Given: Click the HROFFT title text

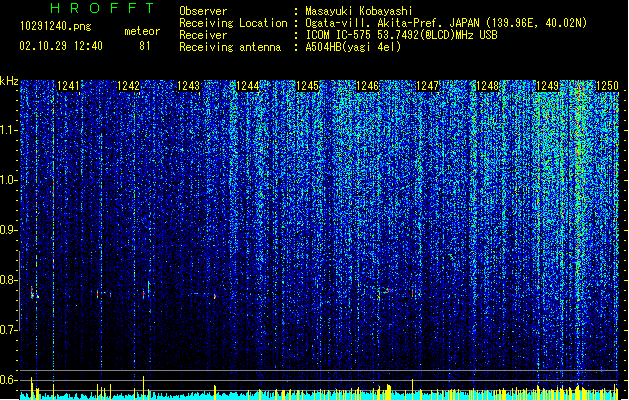Looking at the screenshot, I should click(103, 8).
